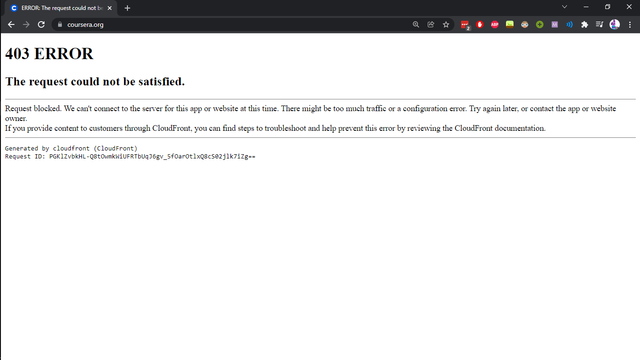
Task: Open the zoom magnifier in the address bar
Action: click(x=416, y=24)
